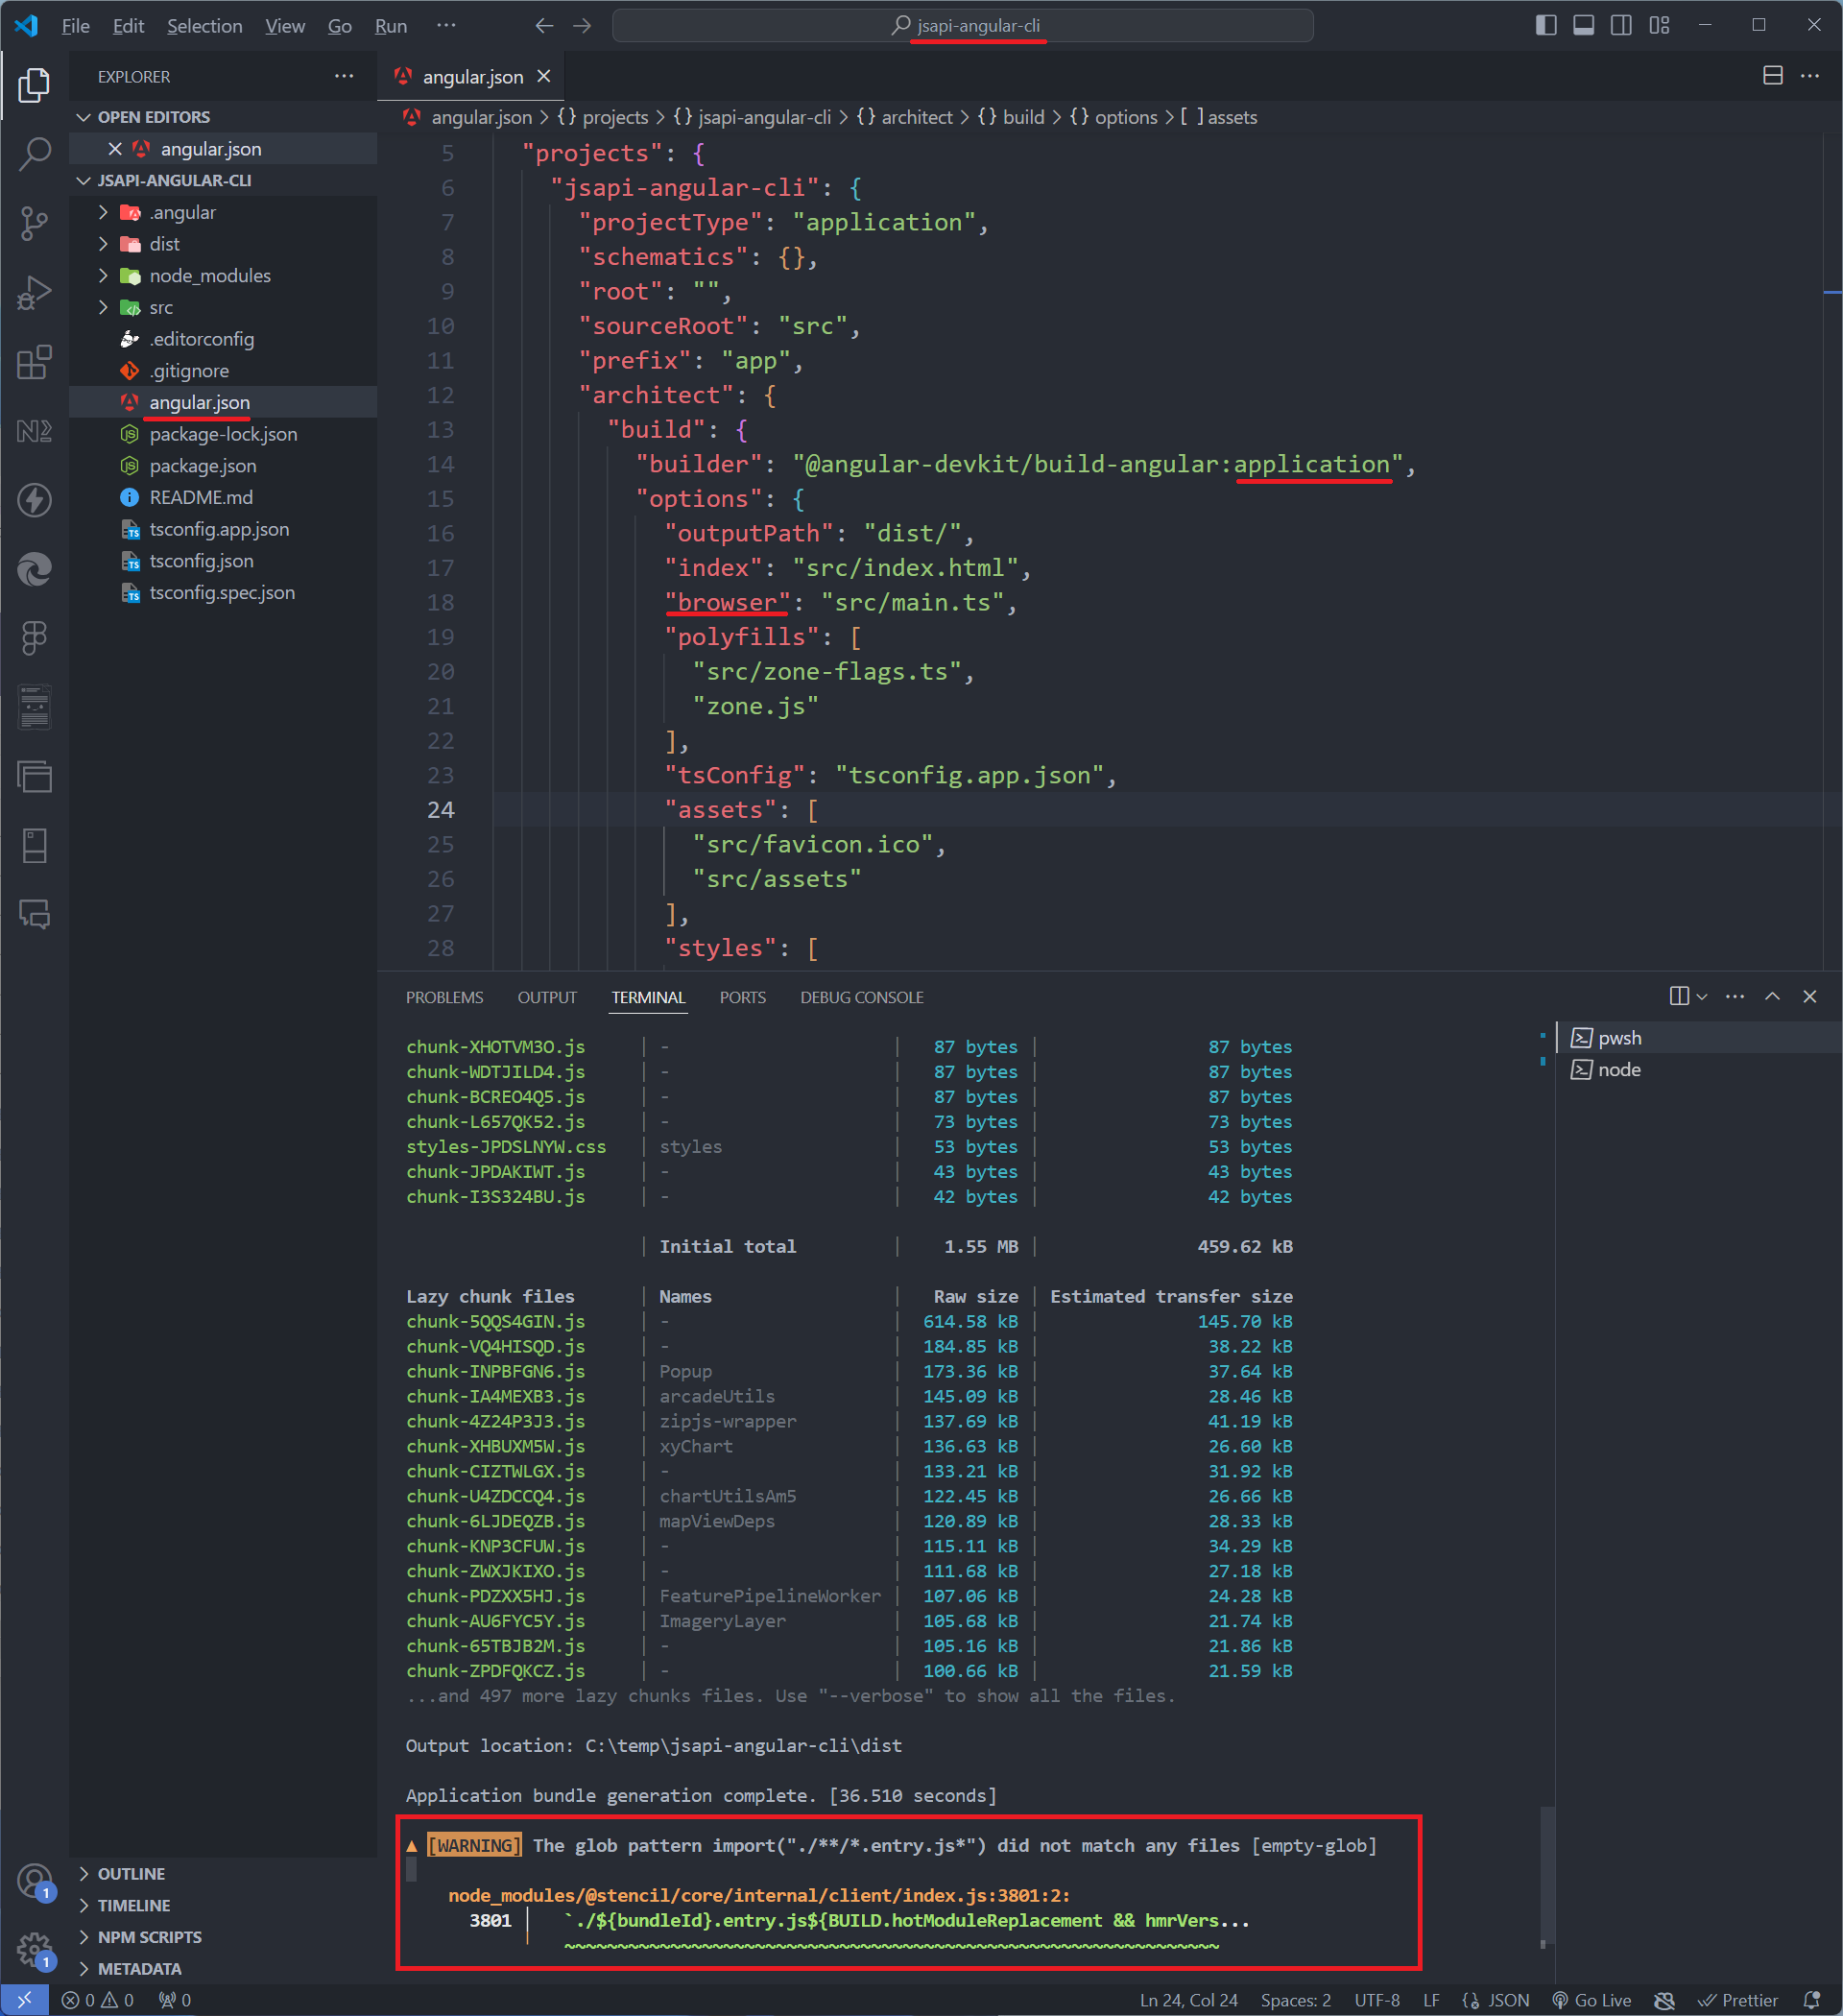Open the Source Control view
Viewport: 1843px width, 2016px height.
34,223
